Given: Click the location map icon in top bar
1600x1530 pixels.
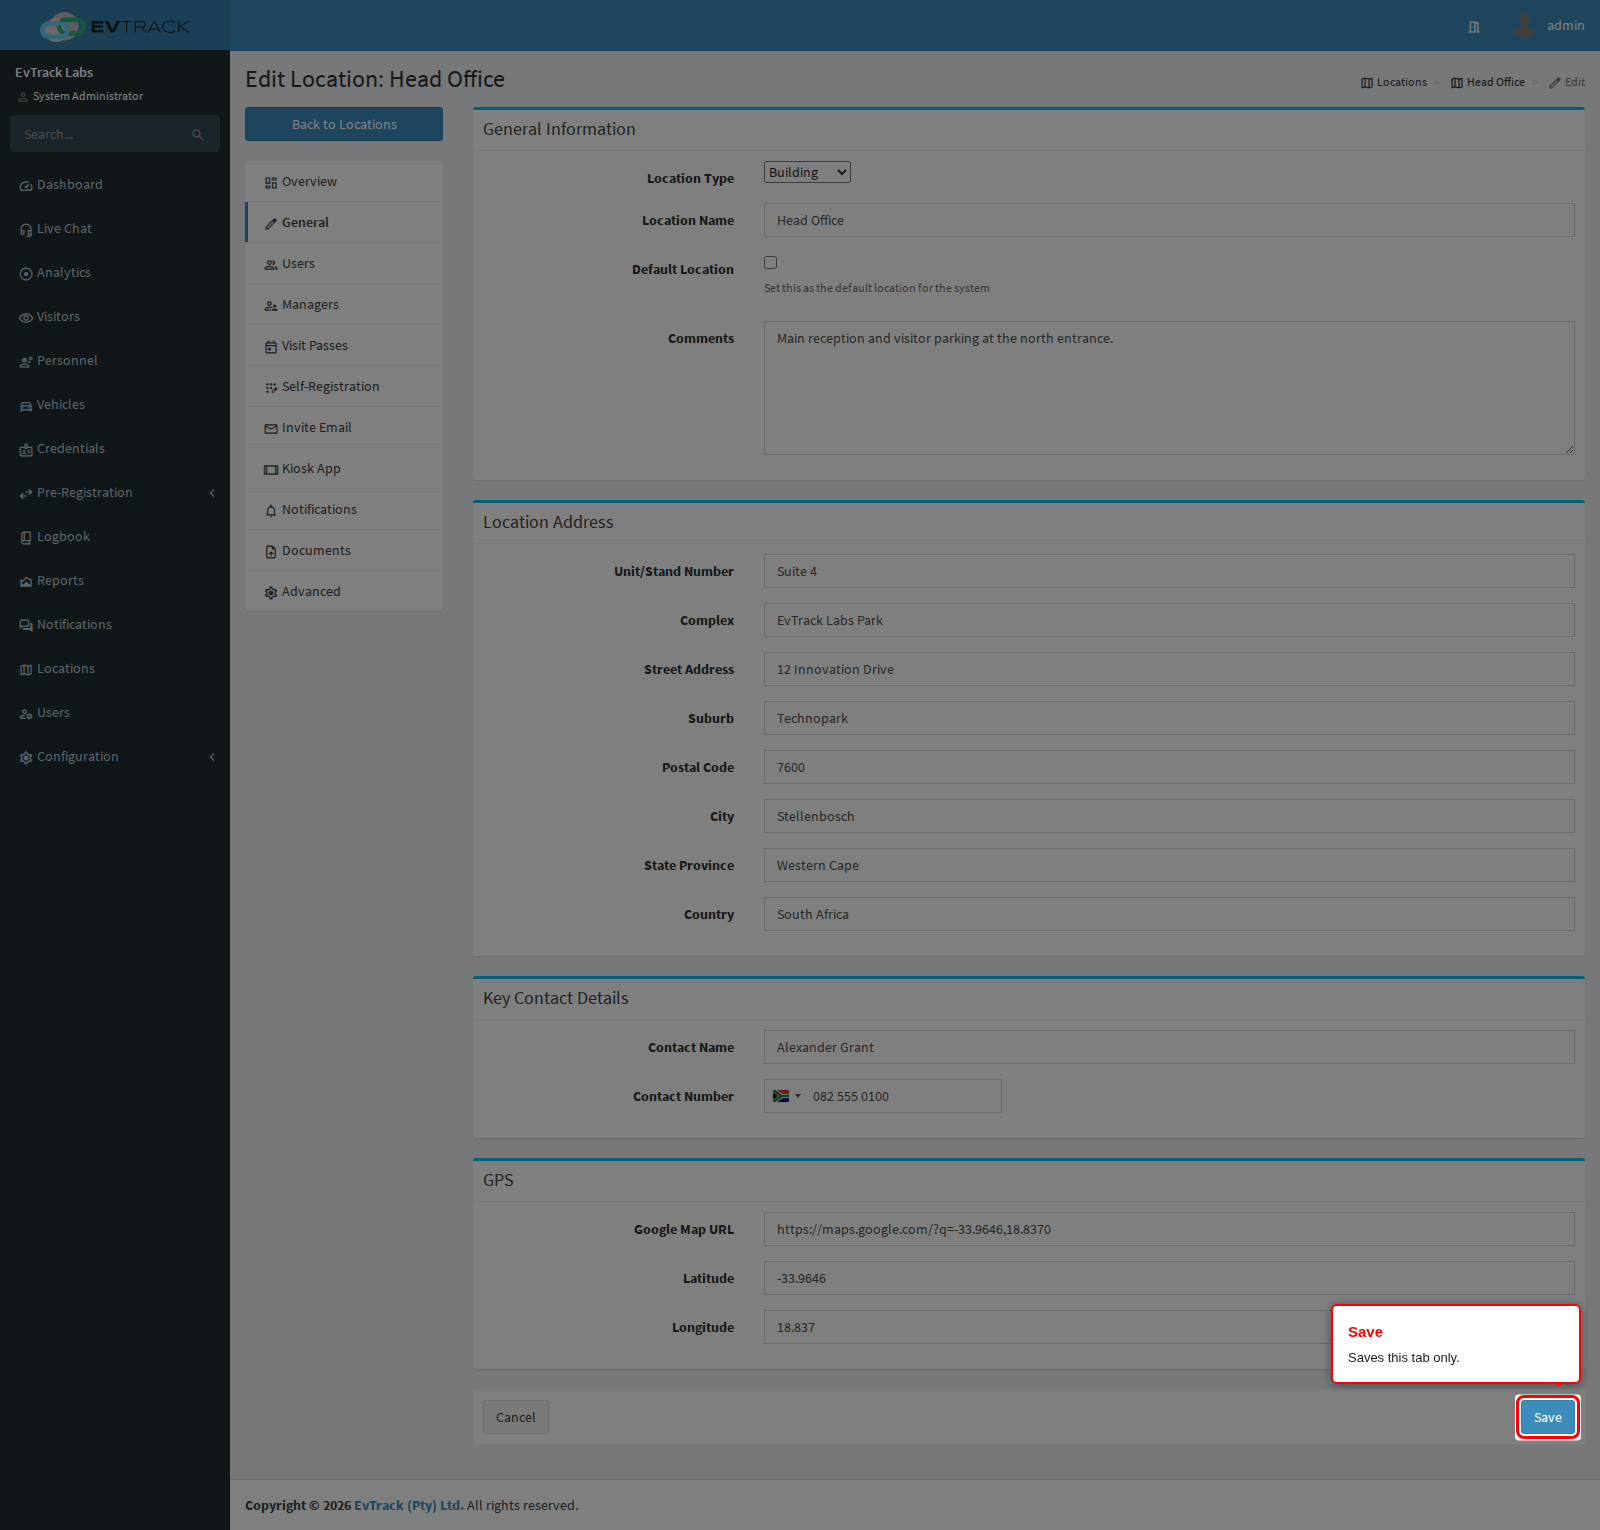Looking at the screenshot, I should (1474, 27).
